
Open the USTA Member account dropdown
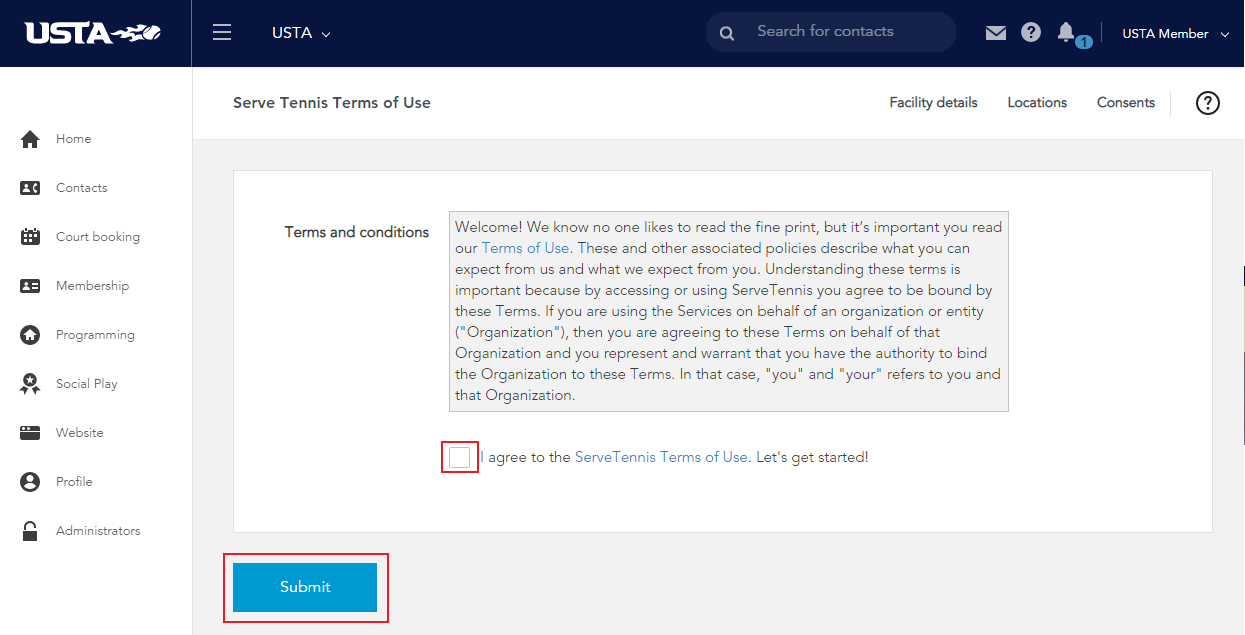click(x=1176, y=34)
